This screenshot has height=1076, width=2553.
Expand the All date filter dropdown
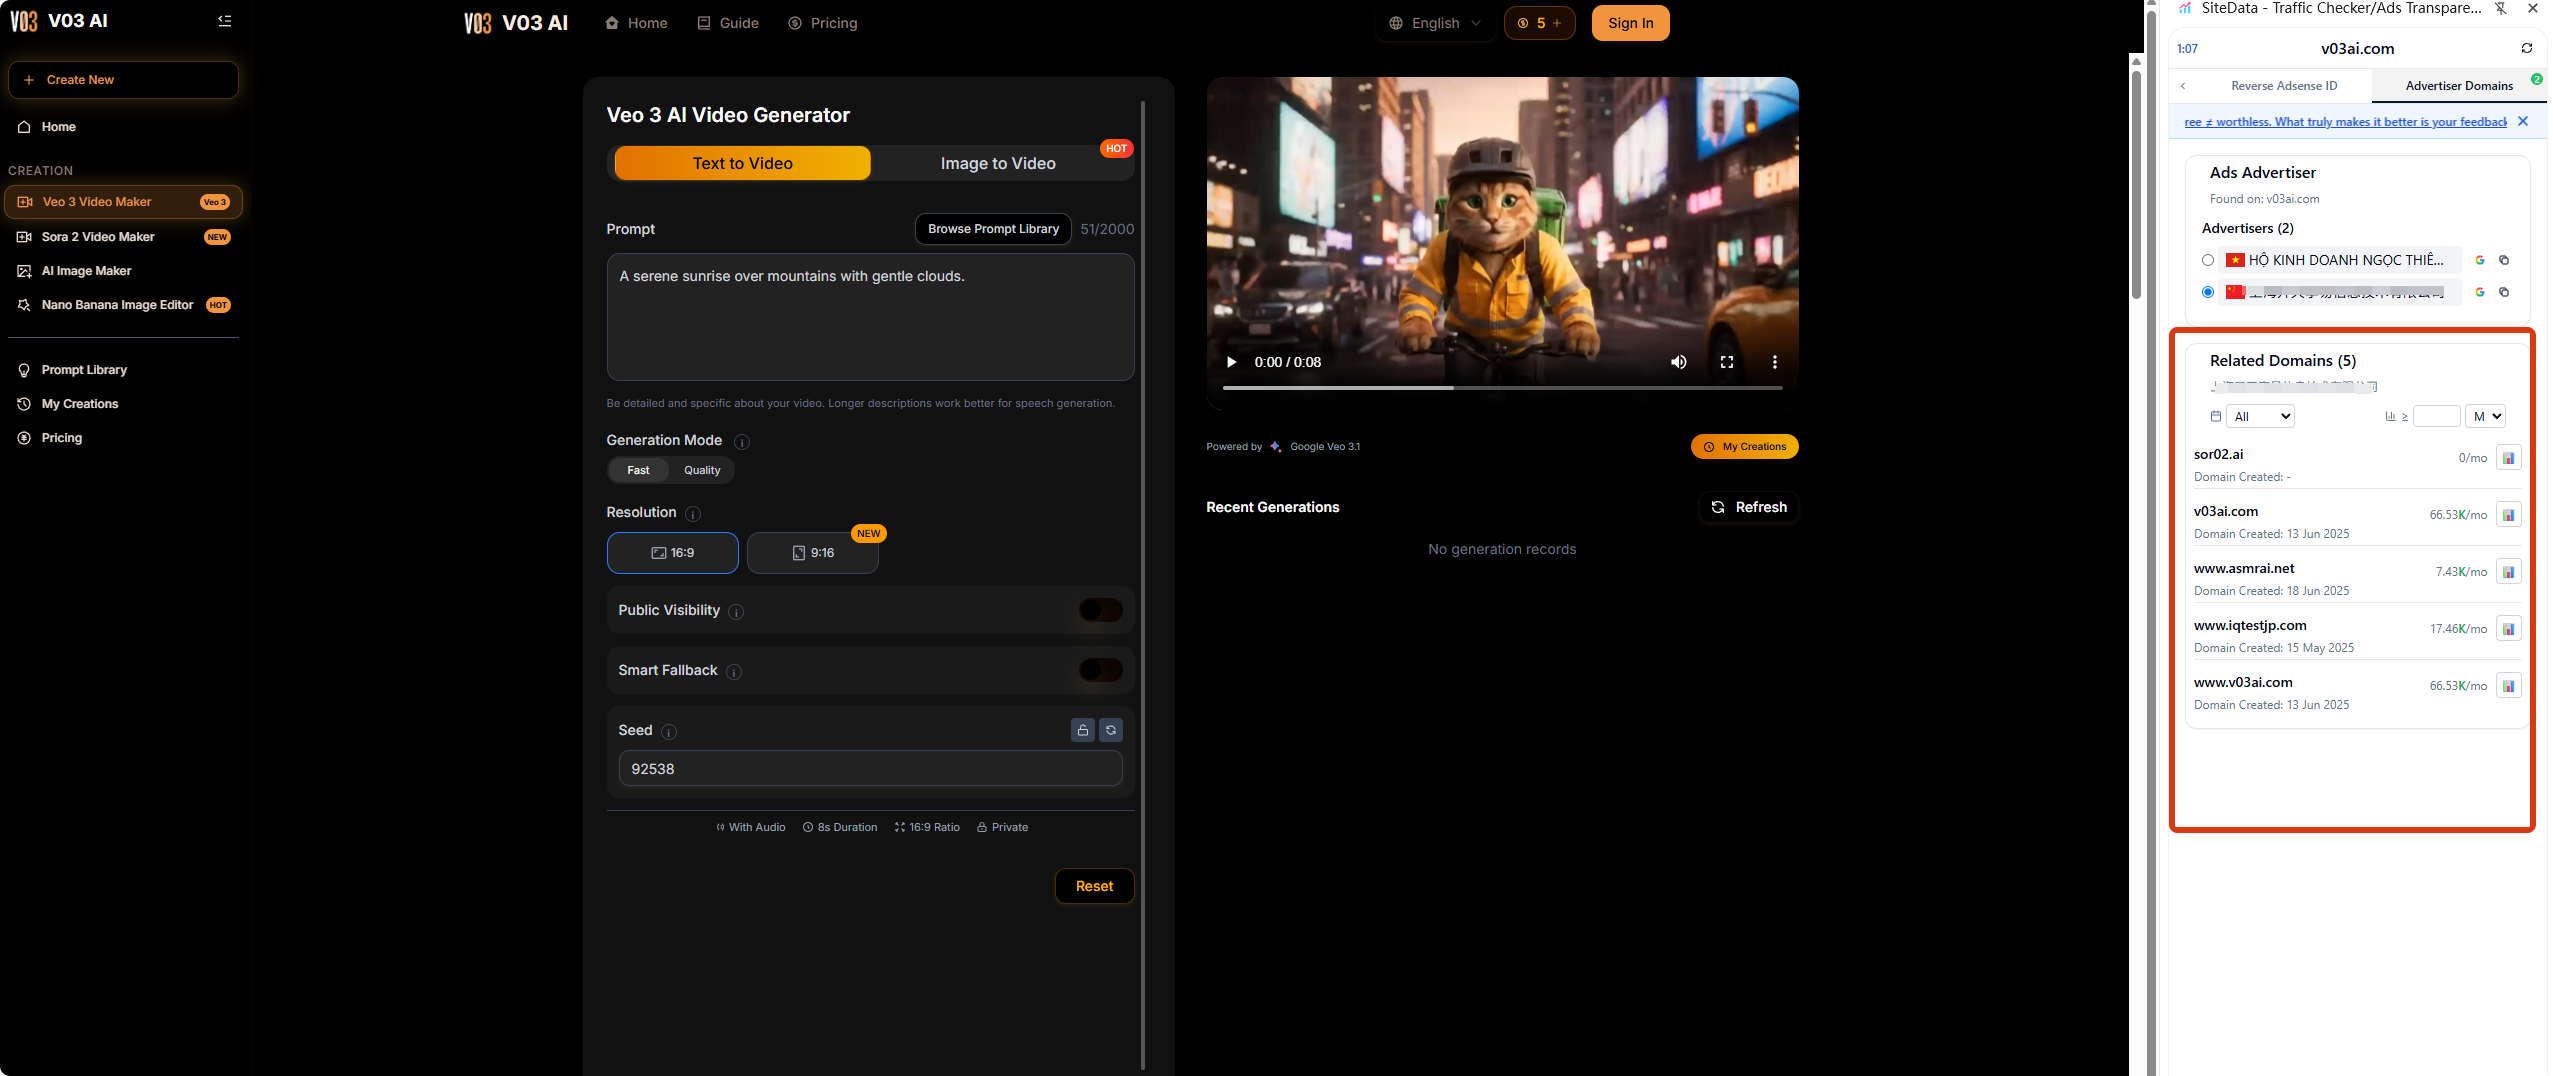(2260, 416)
